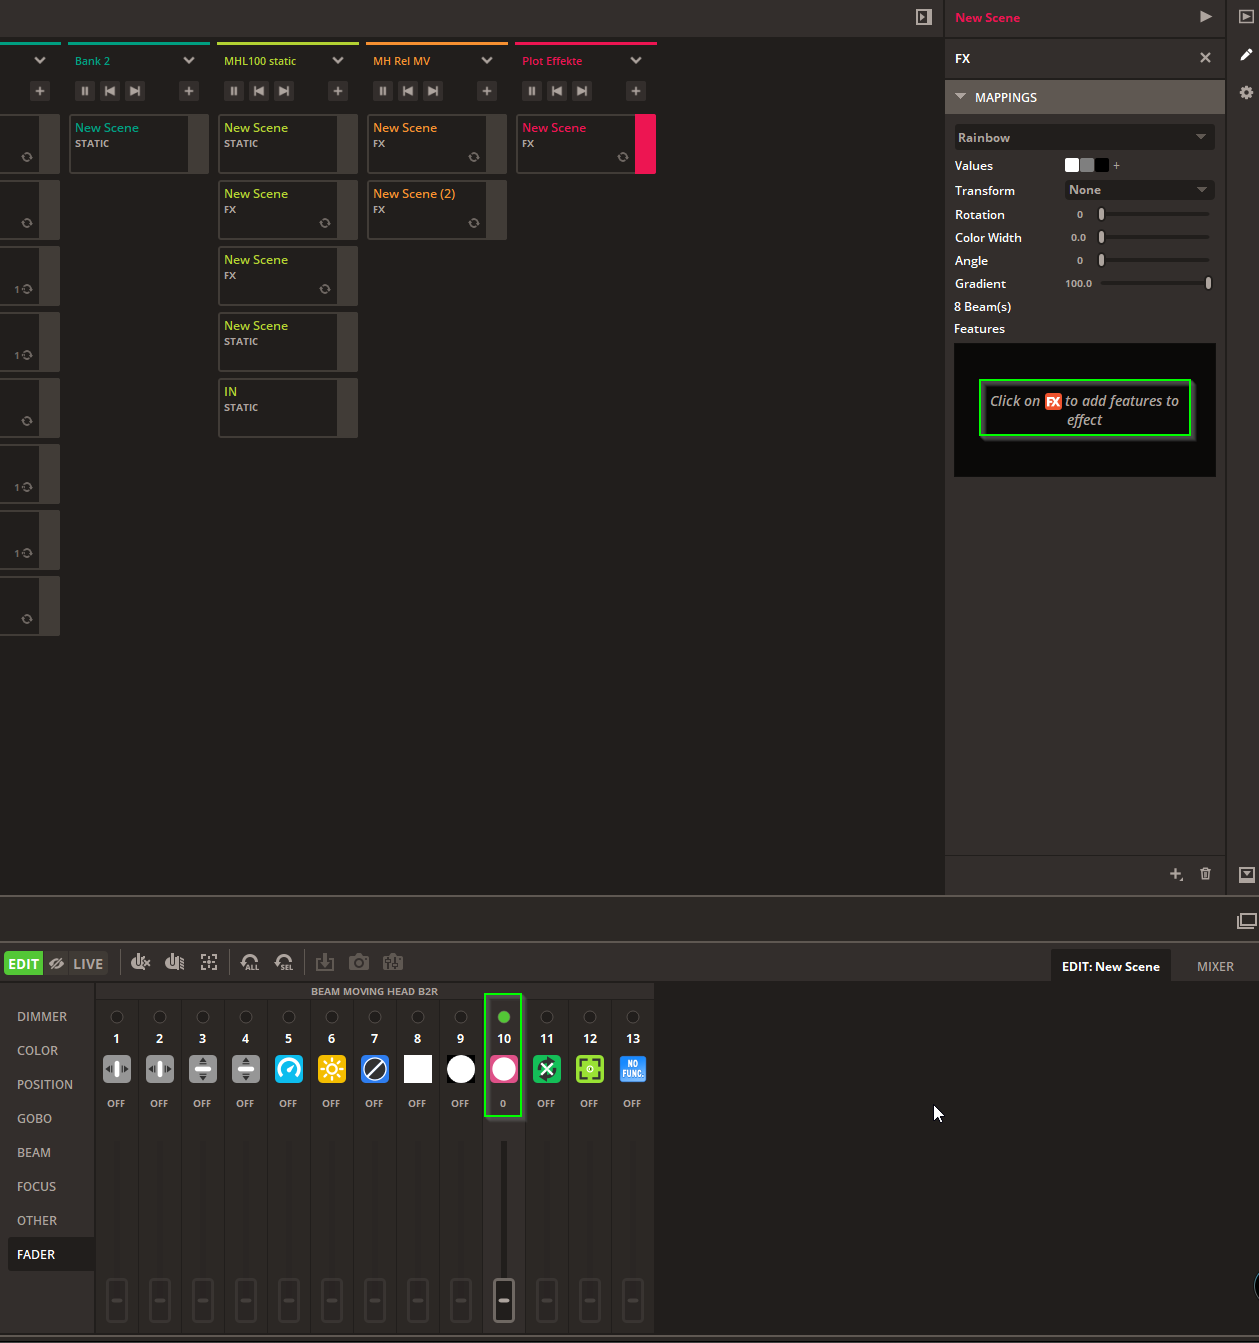
Task: Enable the channel 8 radio circle
Action: [x=418, y=1017]
